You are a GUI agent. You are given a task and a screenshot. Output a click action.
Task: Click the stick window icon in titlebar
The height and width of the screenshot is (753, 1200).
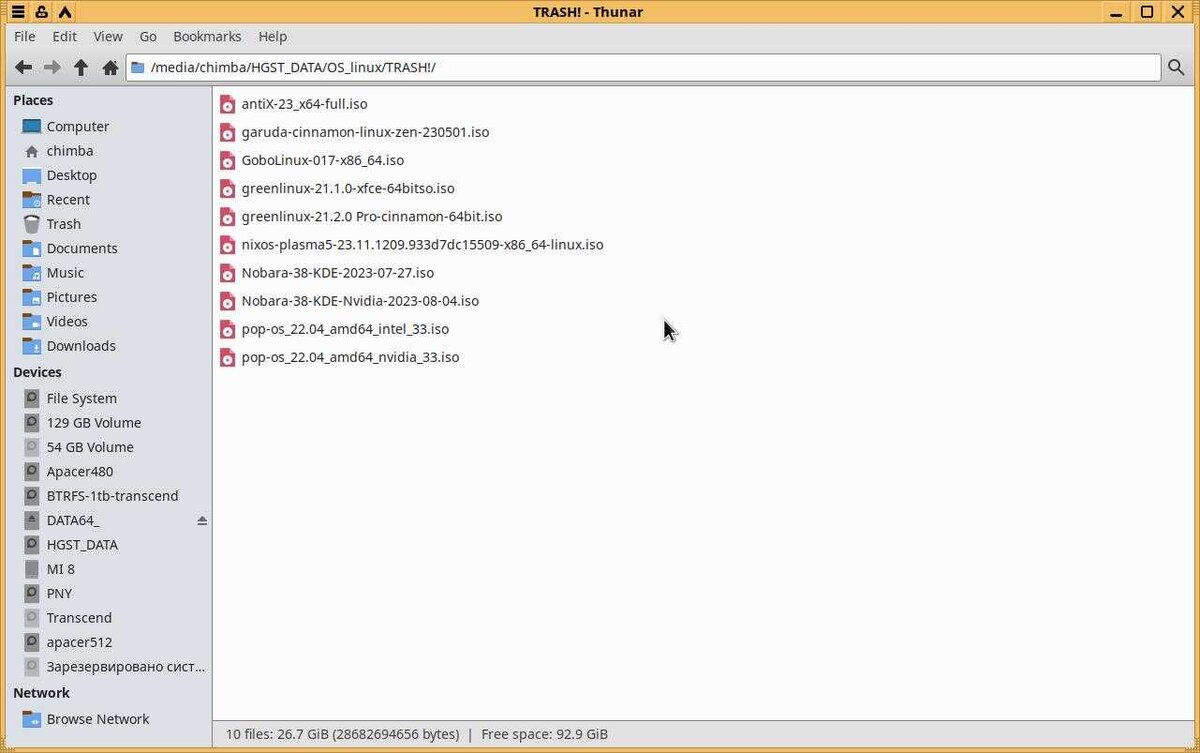pyautogui.click(x=41, y=12)
